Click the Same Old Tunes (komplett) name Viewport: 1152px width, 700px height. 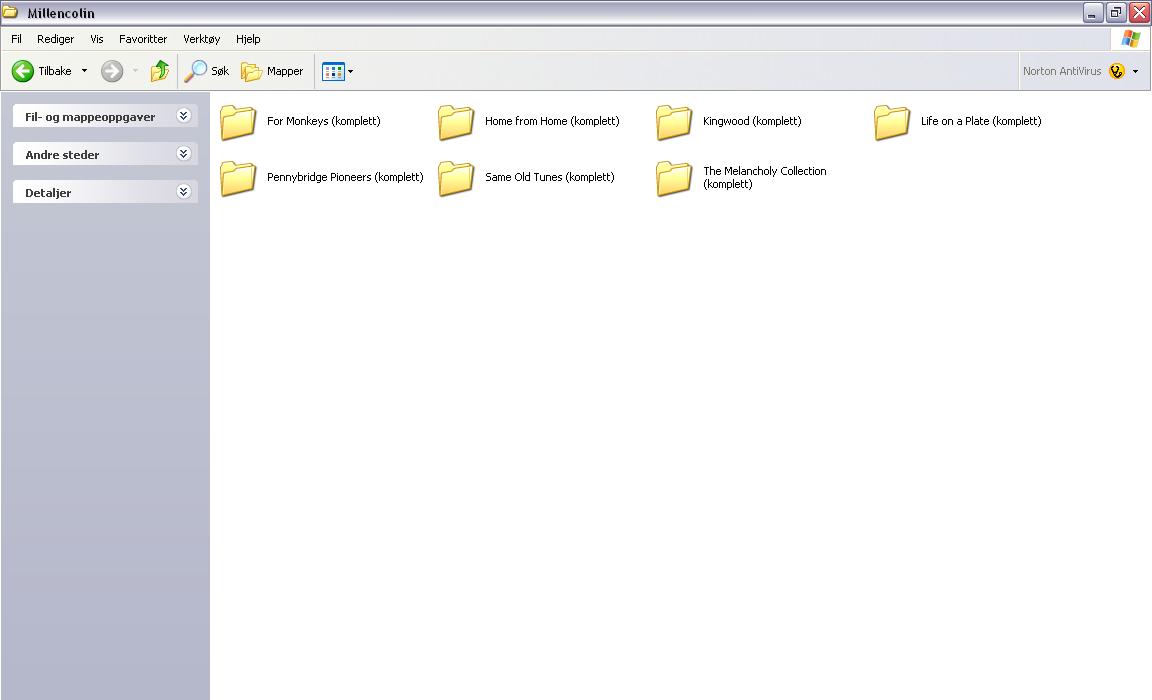[x=550, y=177]
